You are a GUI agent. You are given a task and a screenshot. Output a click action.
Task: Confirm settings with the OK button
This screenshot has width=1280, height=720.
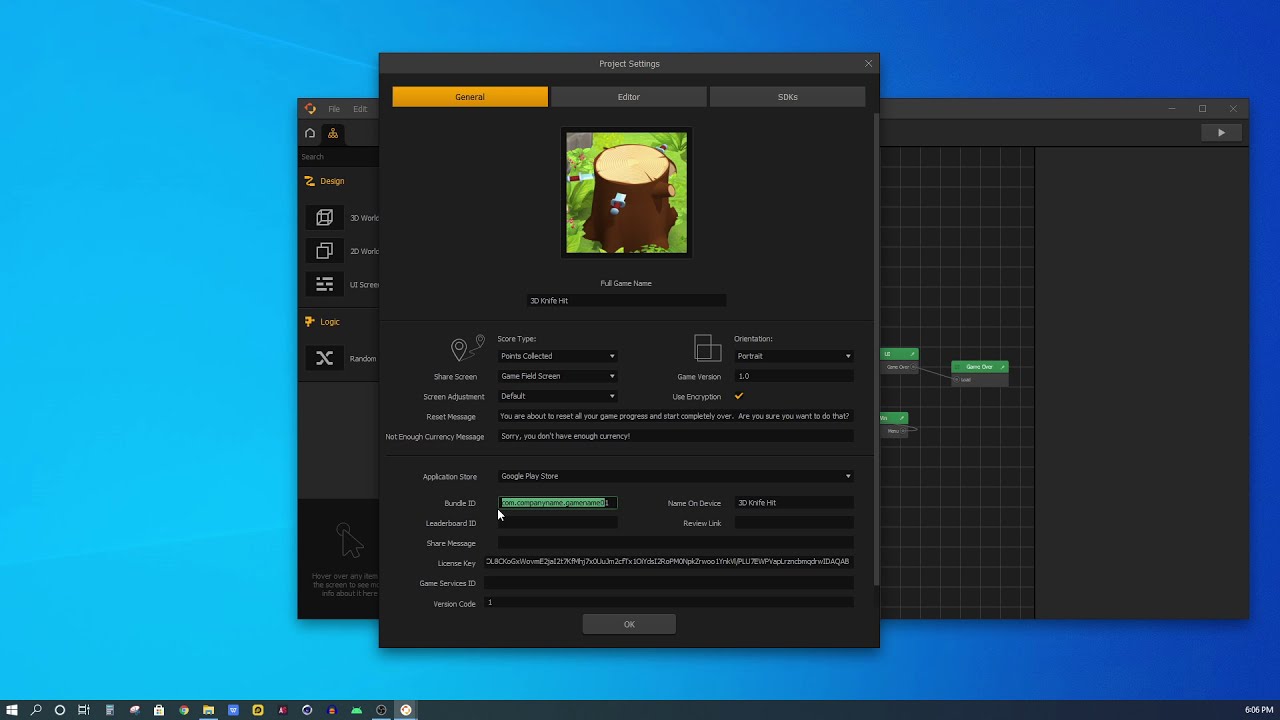[x=629, y=624]
